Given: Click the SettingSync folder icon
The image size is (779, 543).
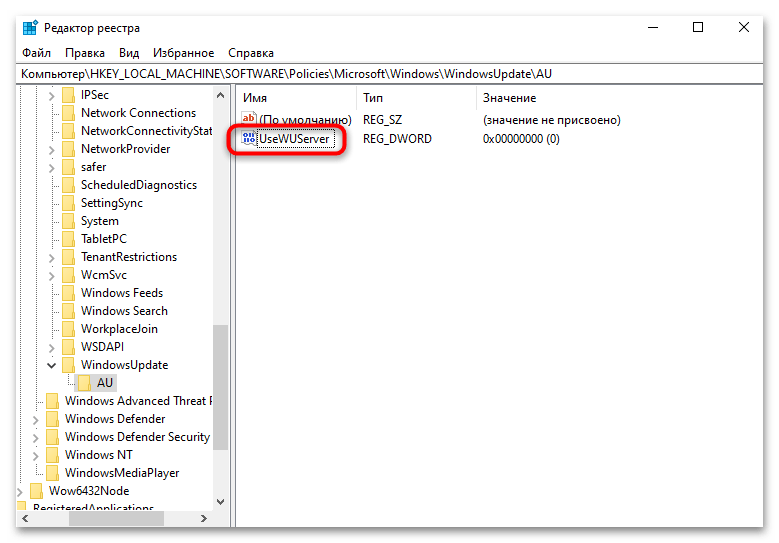Looking at the screenshot, I should 69,203.
